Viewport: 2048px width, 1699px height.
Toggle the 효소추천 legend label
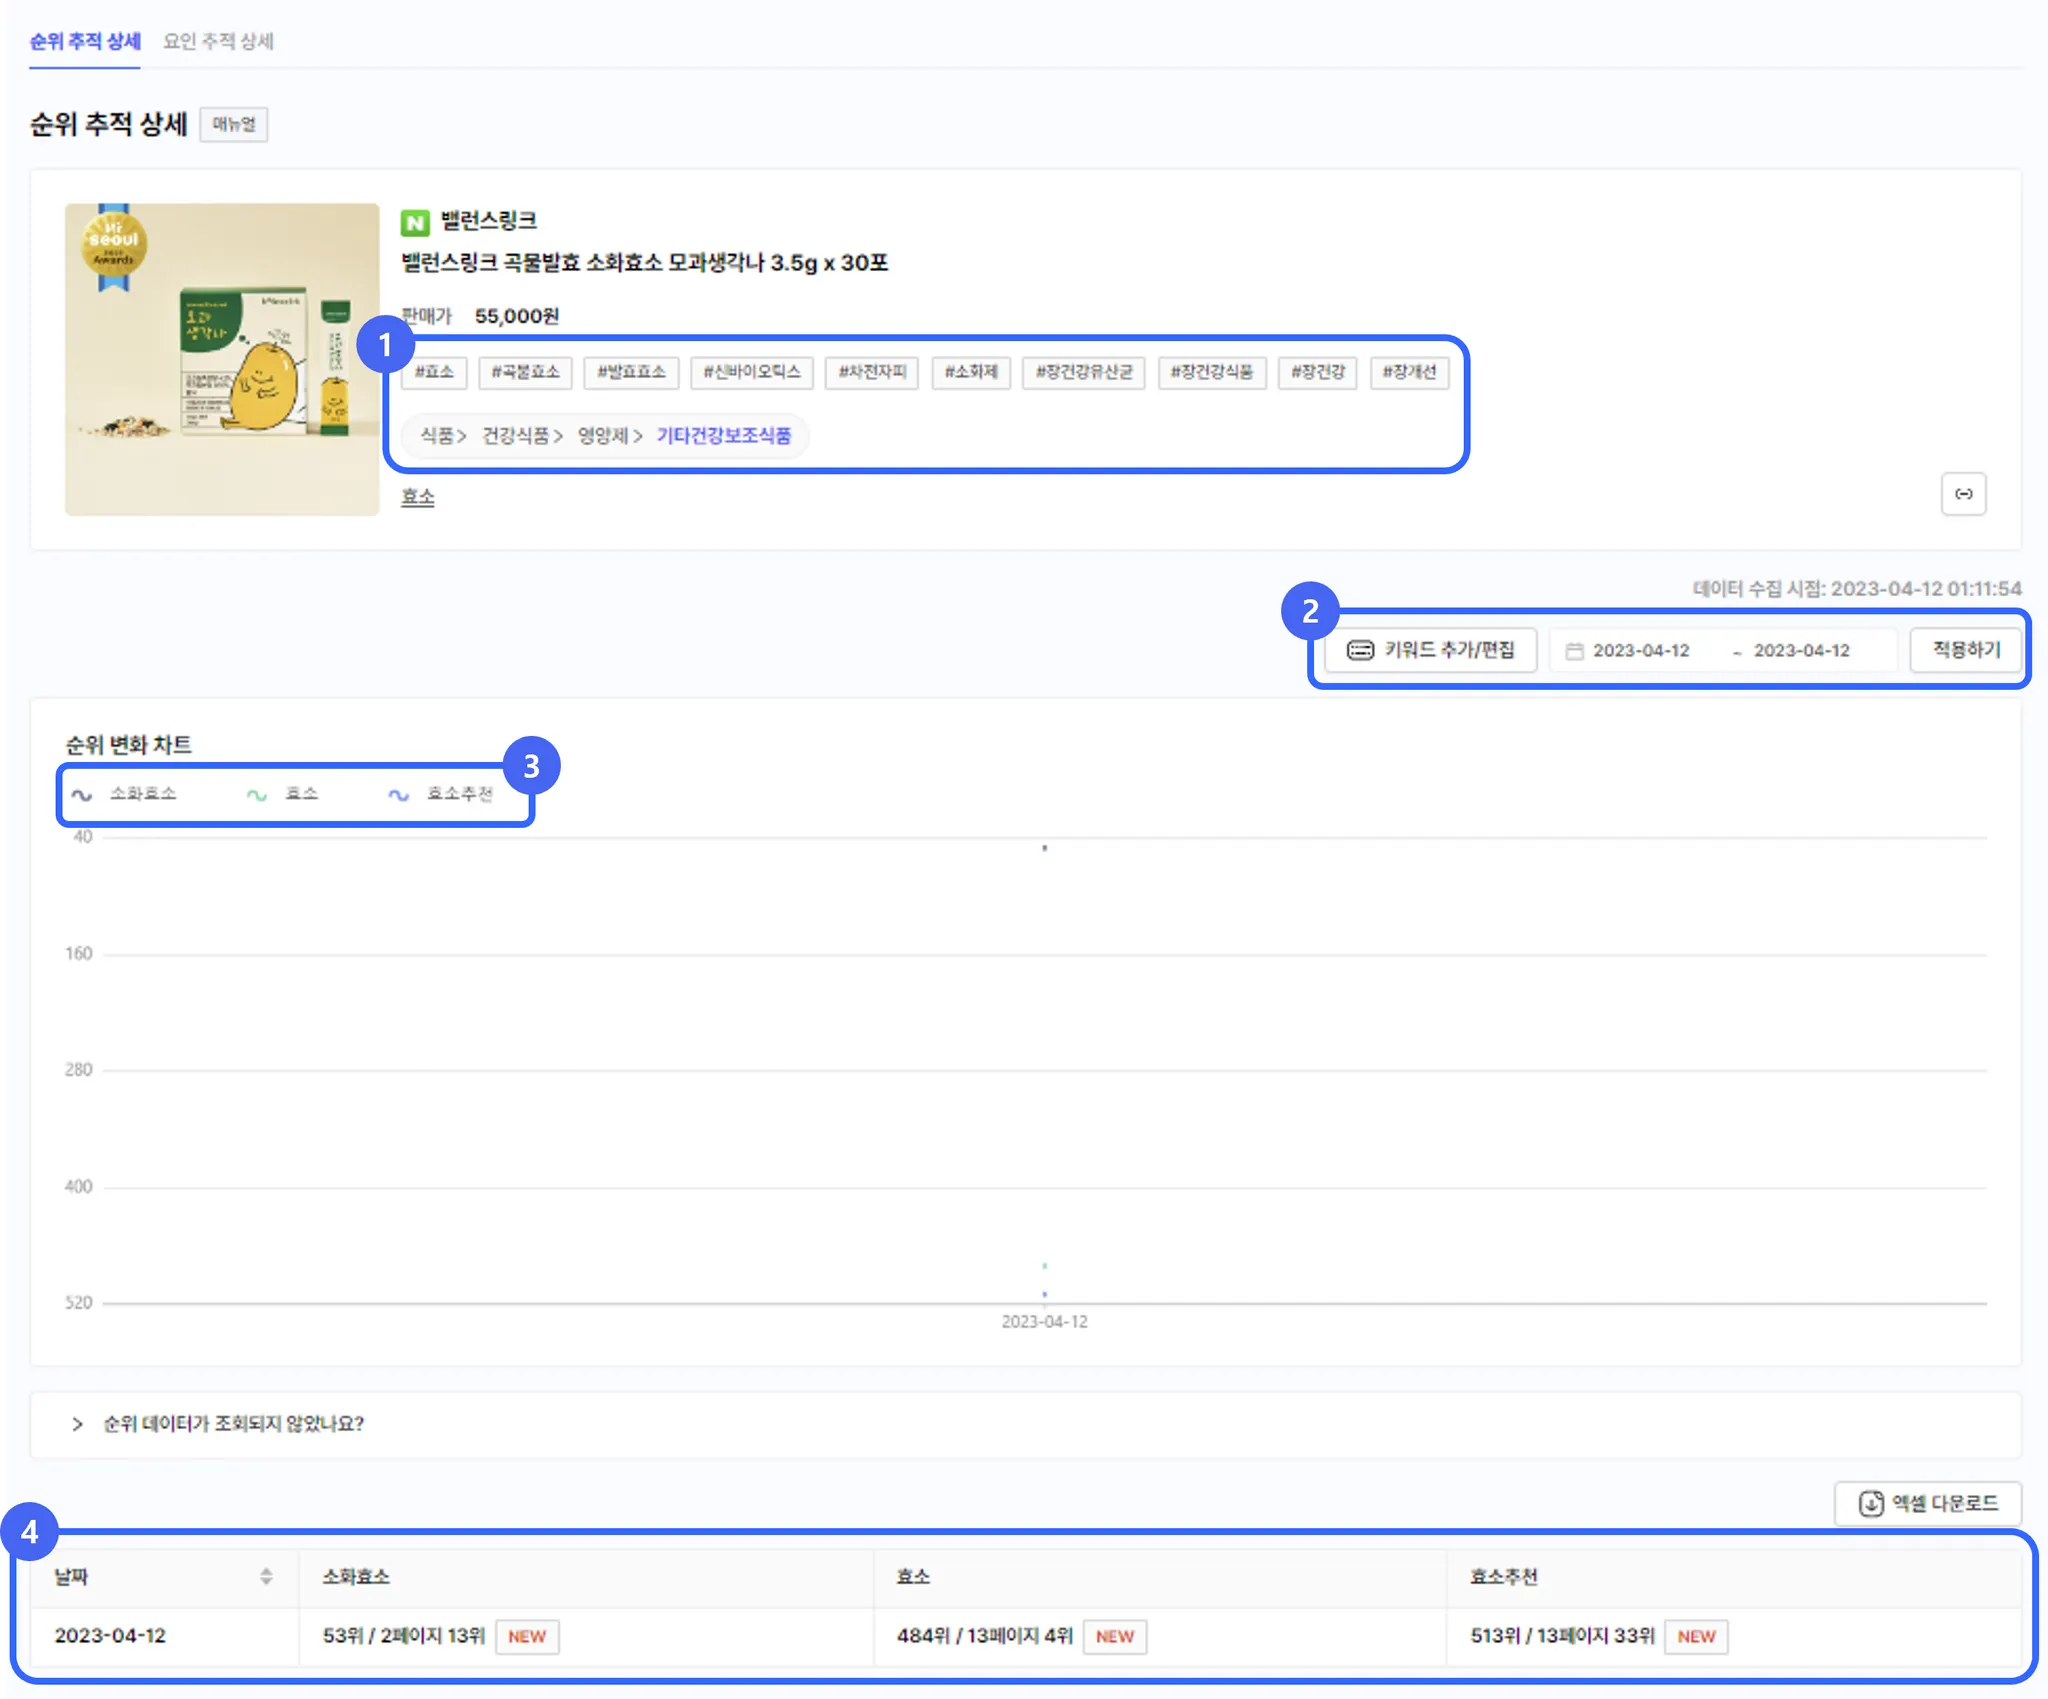pyautogui.click(x=460, y=794)
